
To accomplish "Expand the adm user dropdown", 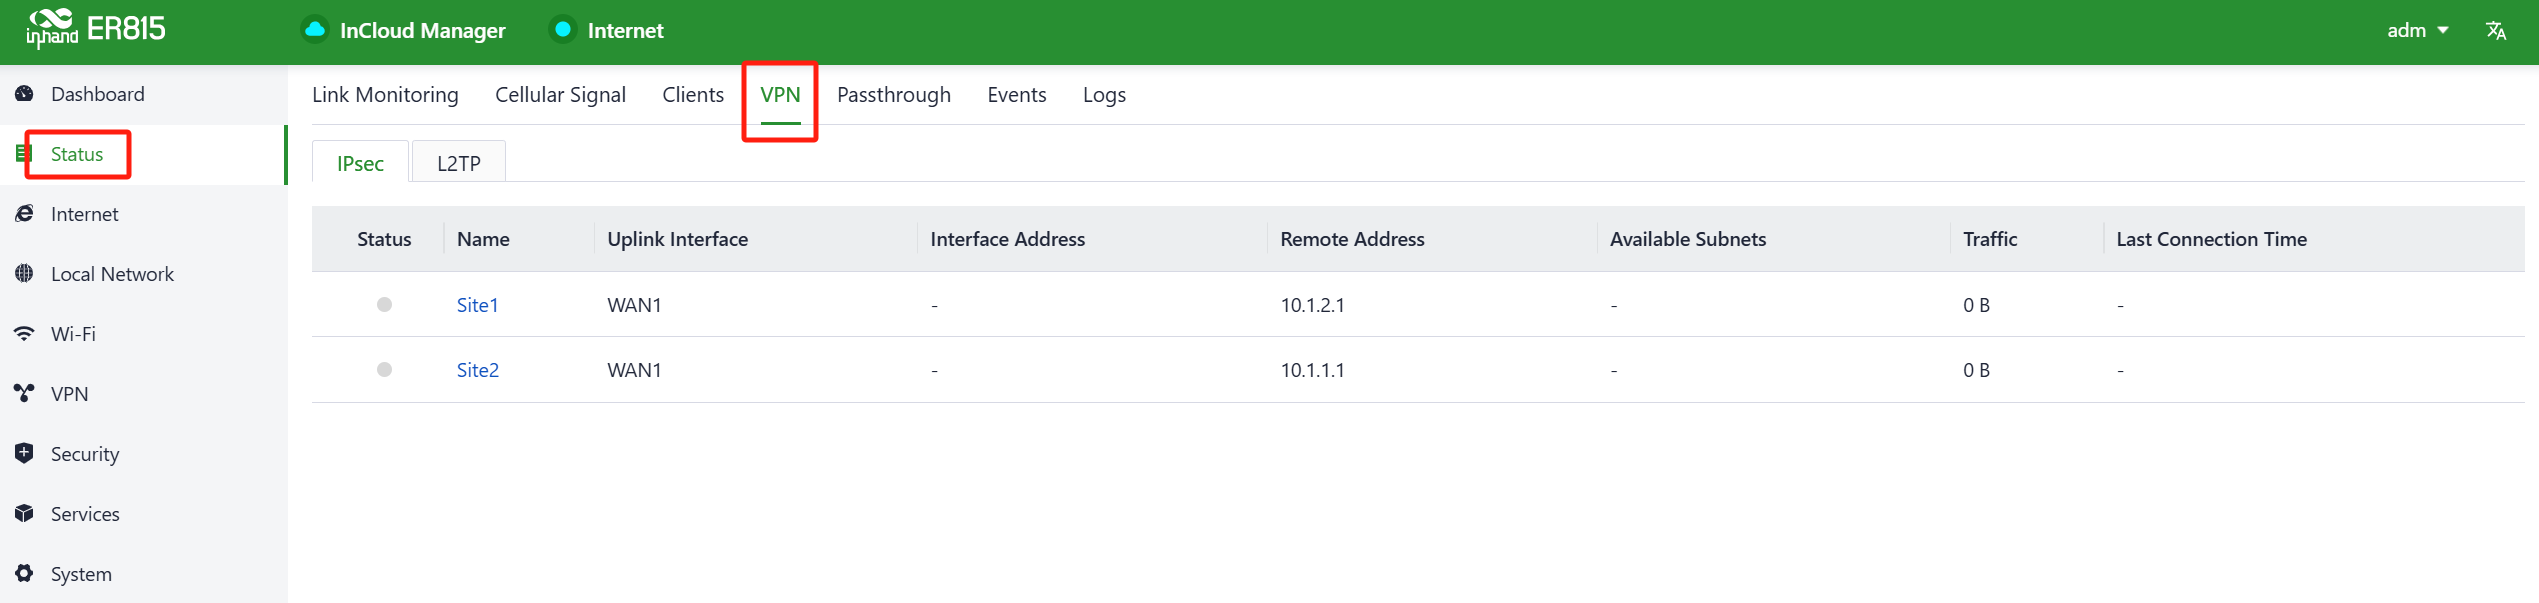I will [x=2417, y=31].
